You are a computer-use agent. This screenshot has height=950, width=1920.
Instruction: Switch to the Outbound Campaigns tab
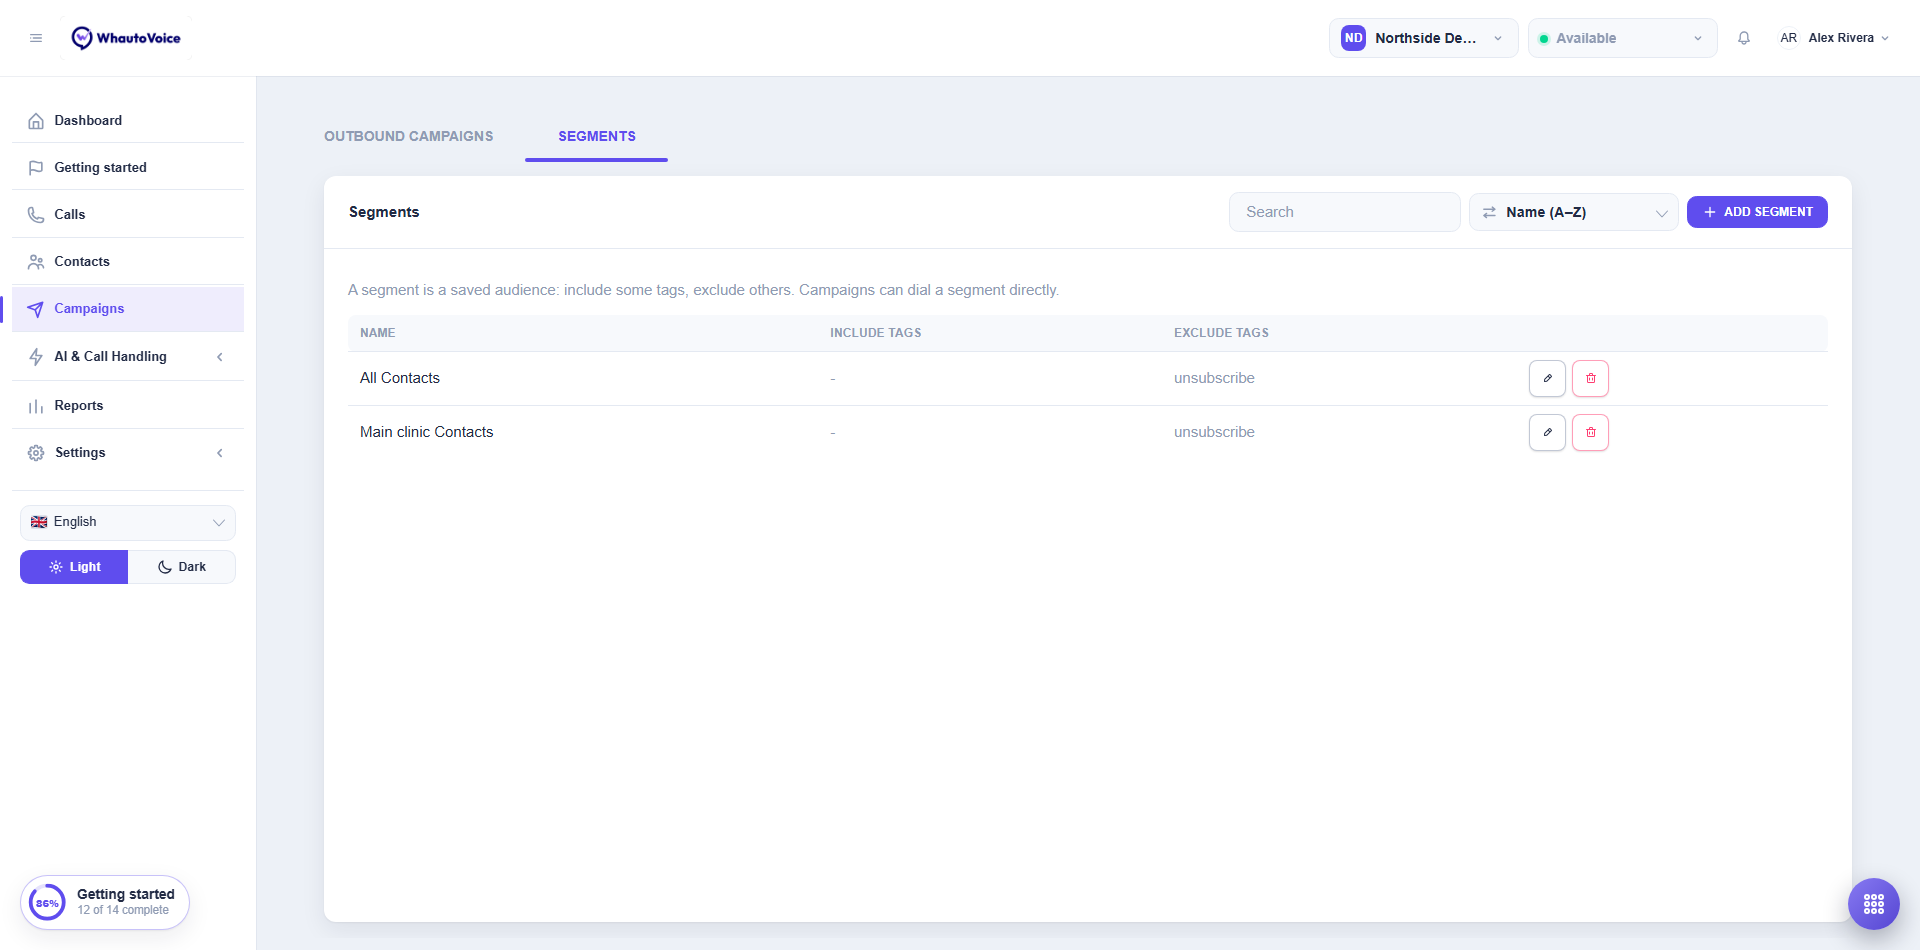[409, 136]
